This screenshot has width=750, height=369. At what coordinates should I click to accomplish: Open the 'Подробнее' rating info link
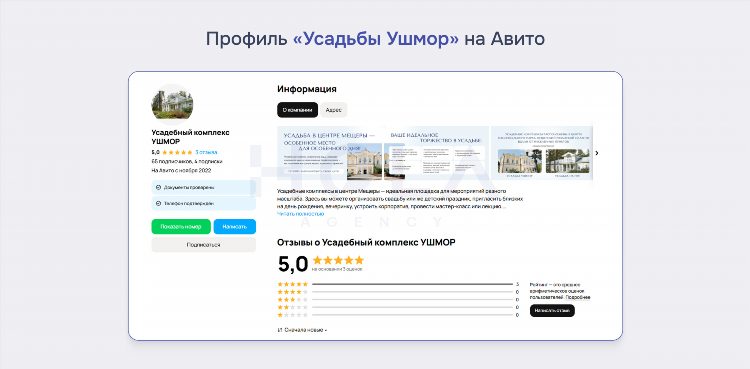[579, 297]
